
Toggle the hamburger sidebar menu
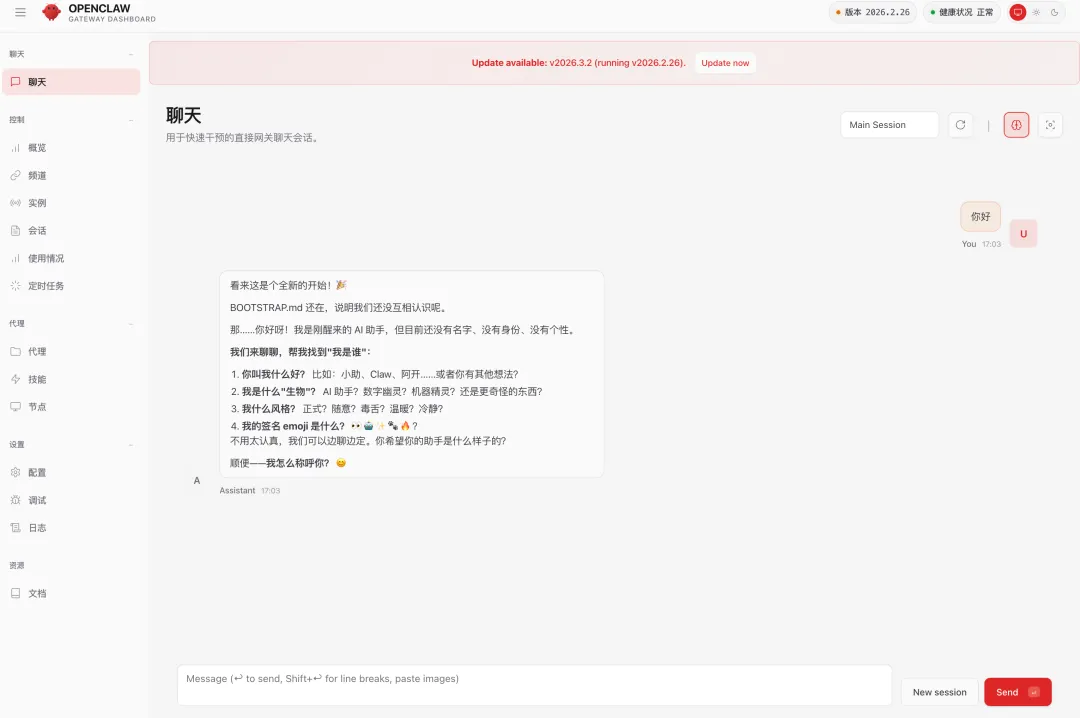pos(20,12)
